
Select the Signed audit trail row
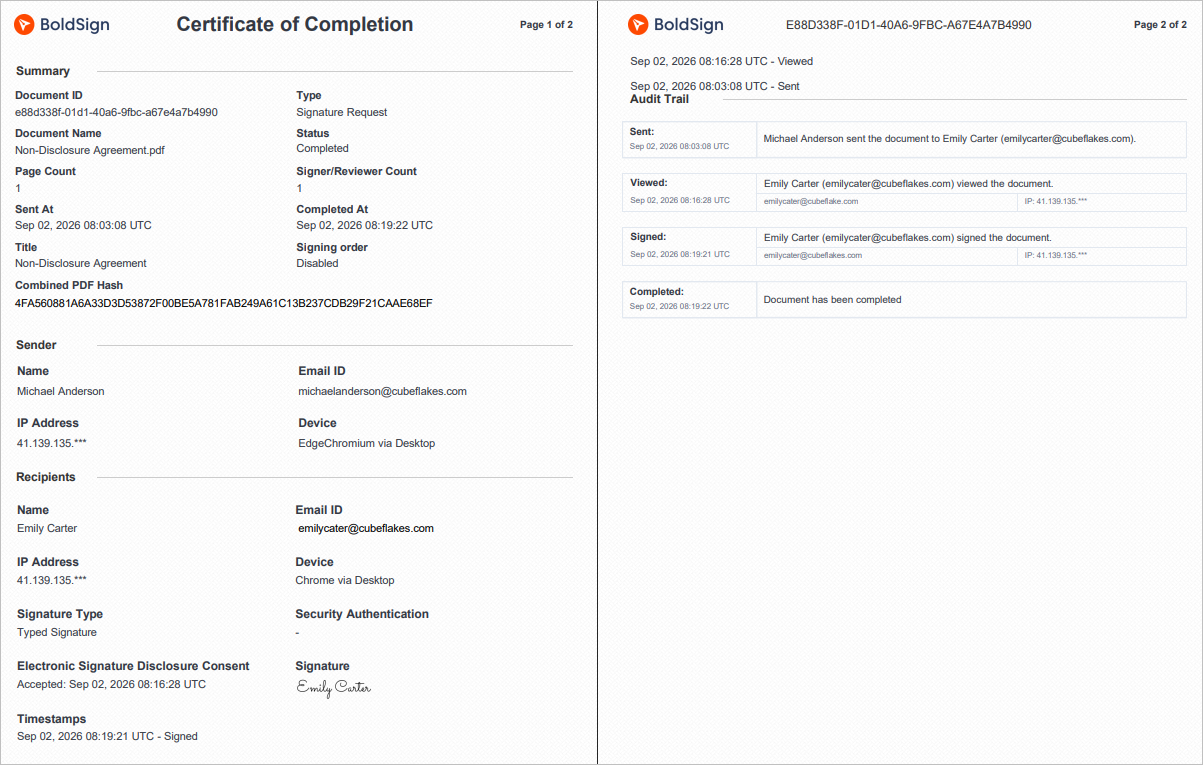point(904,247)
